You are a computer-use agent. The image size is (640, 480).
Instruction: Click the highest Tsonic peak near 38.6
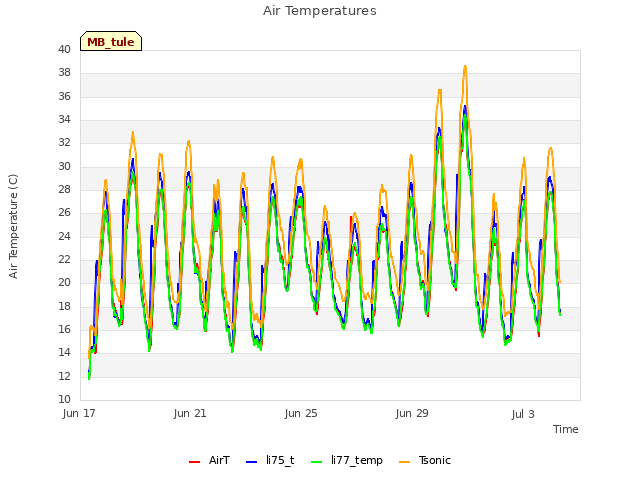(465, 67)
